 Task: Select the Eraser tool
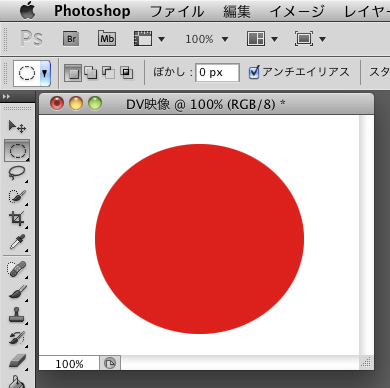click(x=17, y=361)
